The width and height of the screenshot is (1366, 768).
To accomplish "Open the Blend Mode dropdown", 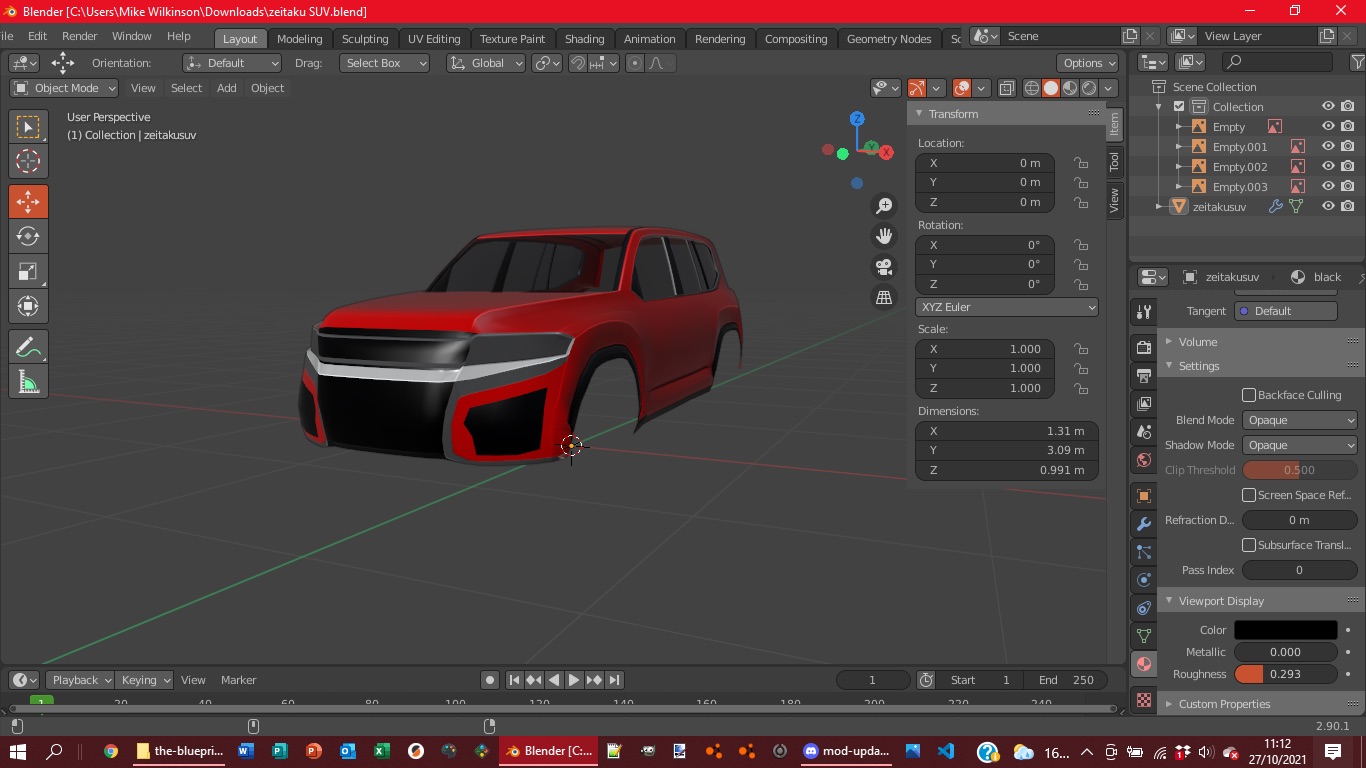I will coord(1299,420).
